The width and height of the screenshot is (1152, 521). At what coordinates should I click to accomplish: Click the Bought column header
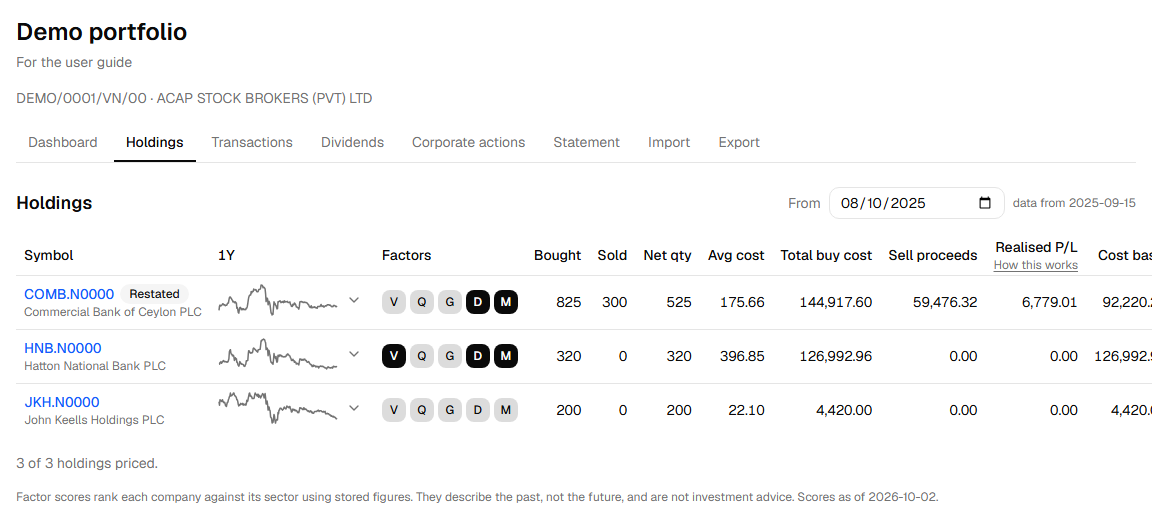click(x=558, y=256)
